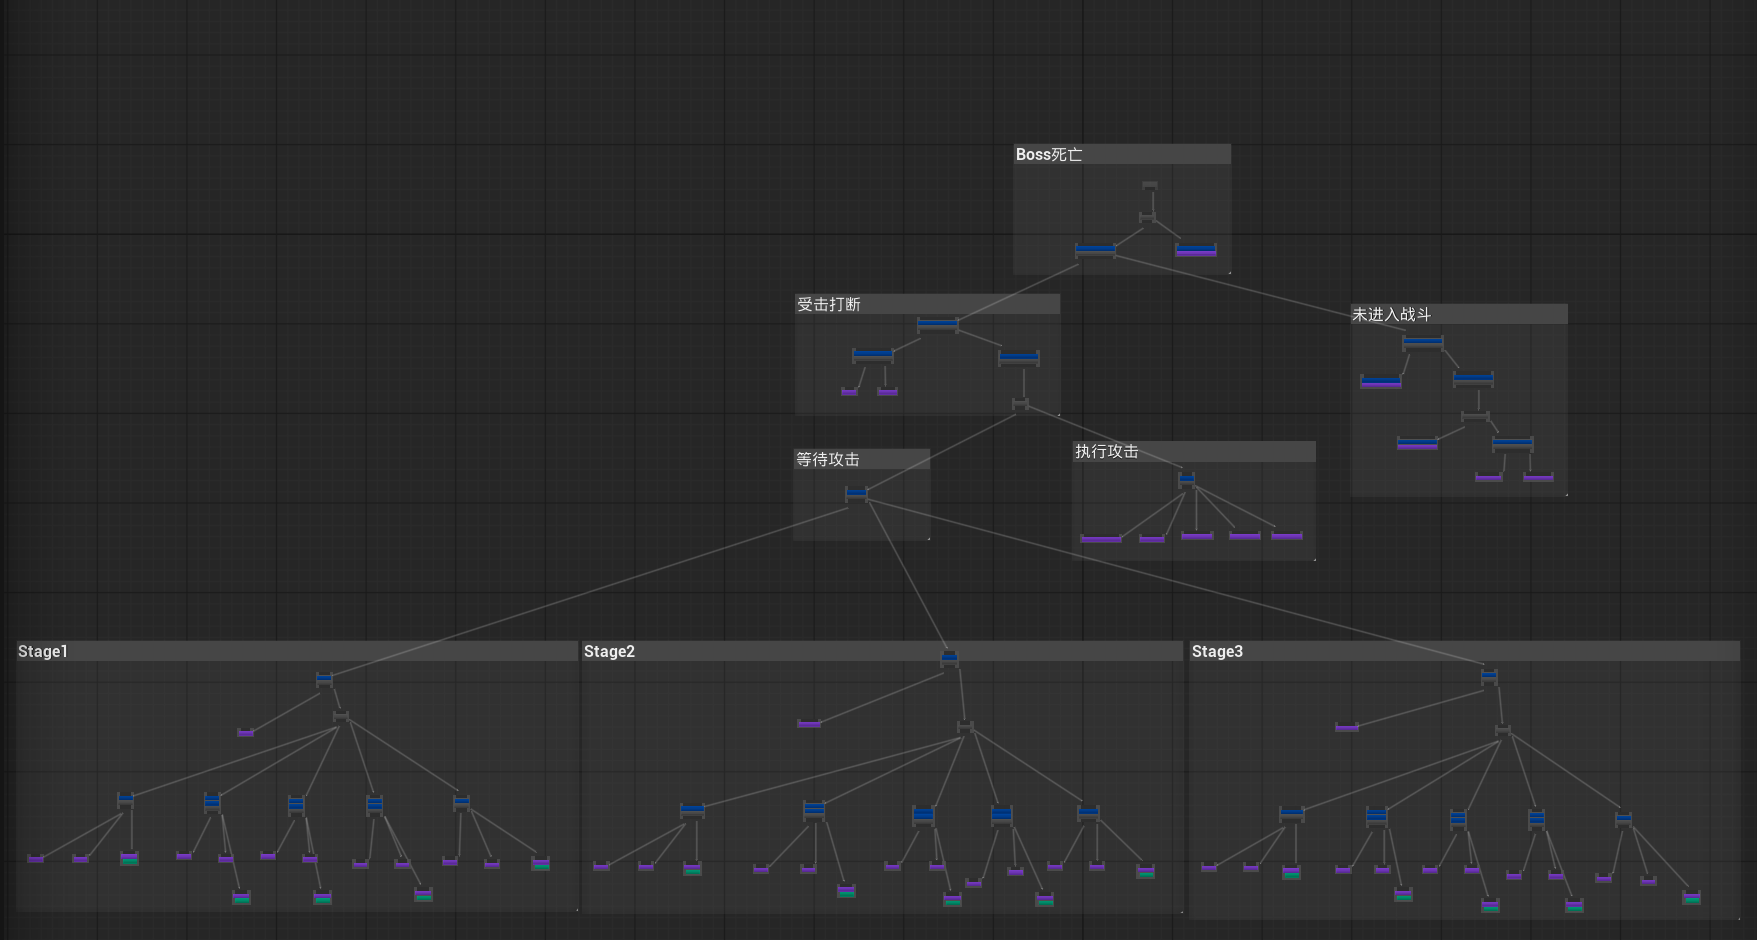The width and height of the screenshot is (1757, 940).
Task: Select the rightmost purple task in 执行攻击 group
Action: 1287,536
